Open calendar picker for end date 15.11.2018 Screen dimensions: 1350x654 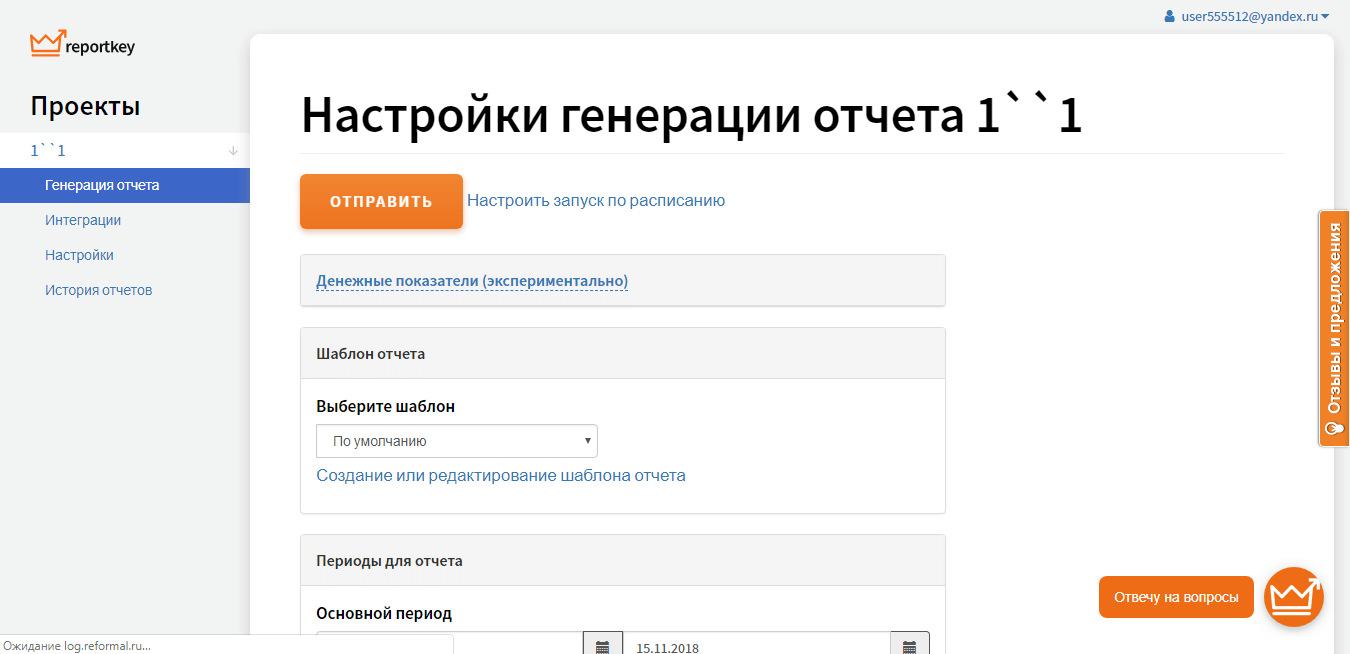[909, 645]
